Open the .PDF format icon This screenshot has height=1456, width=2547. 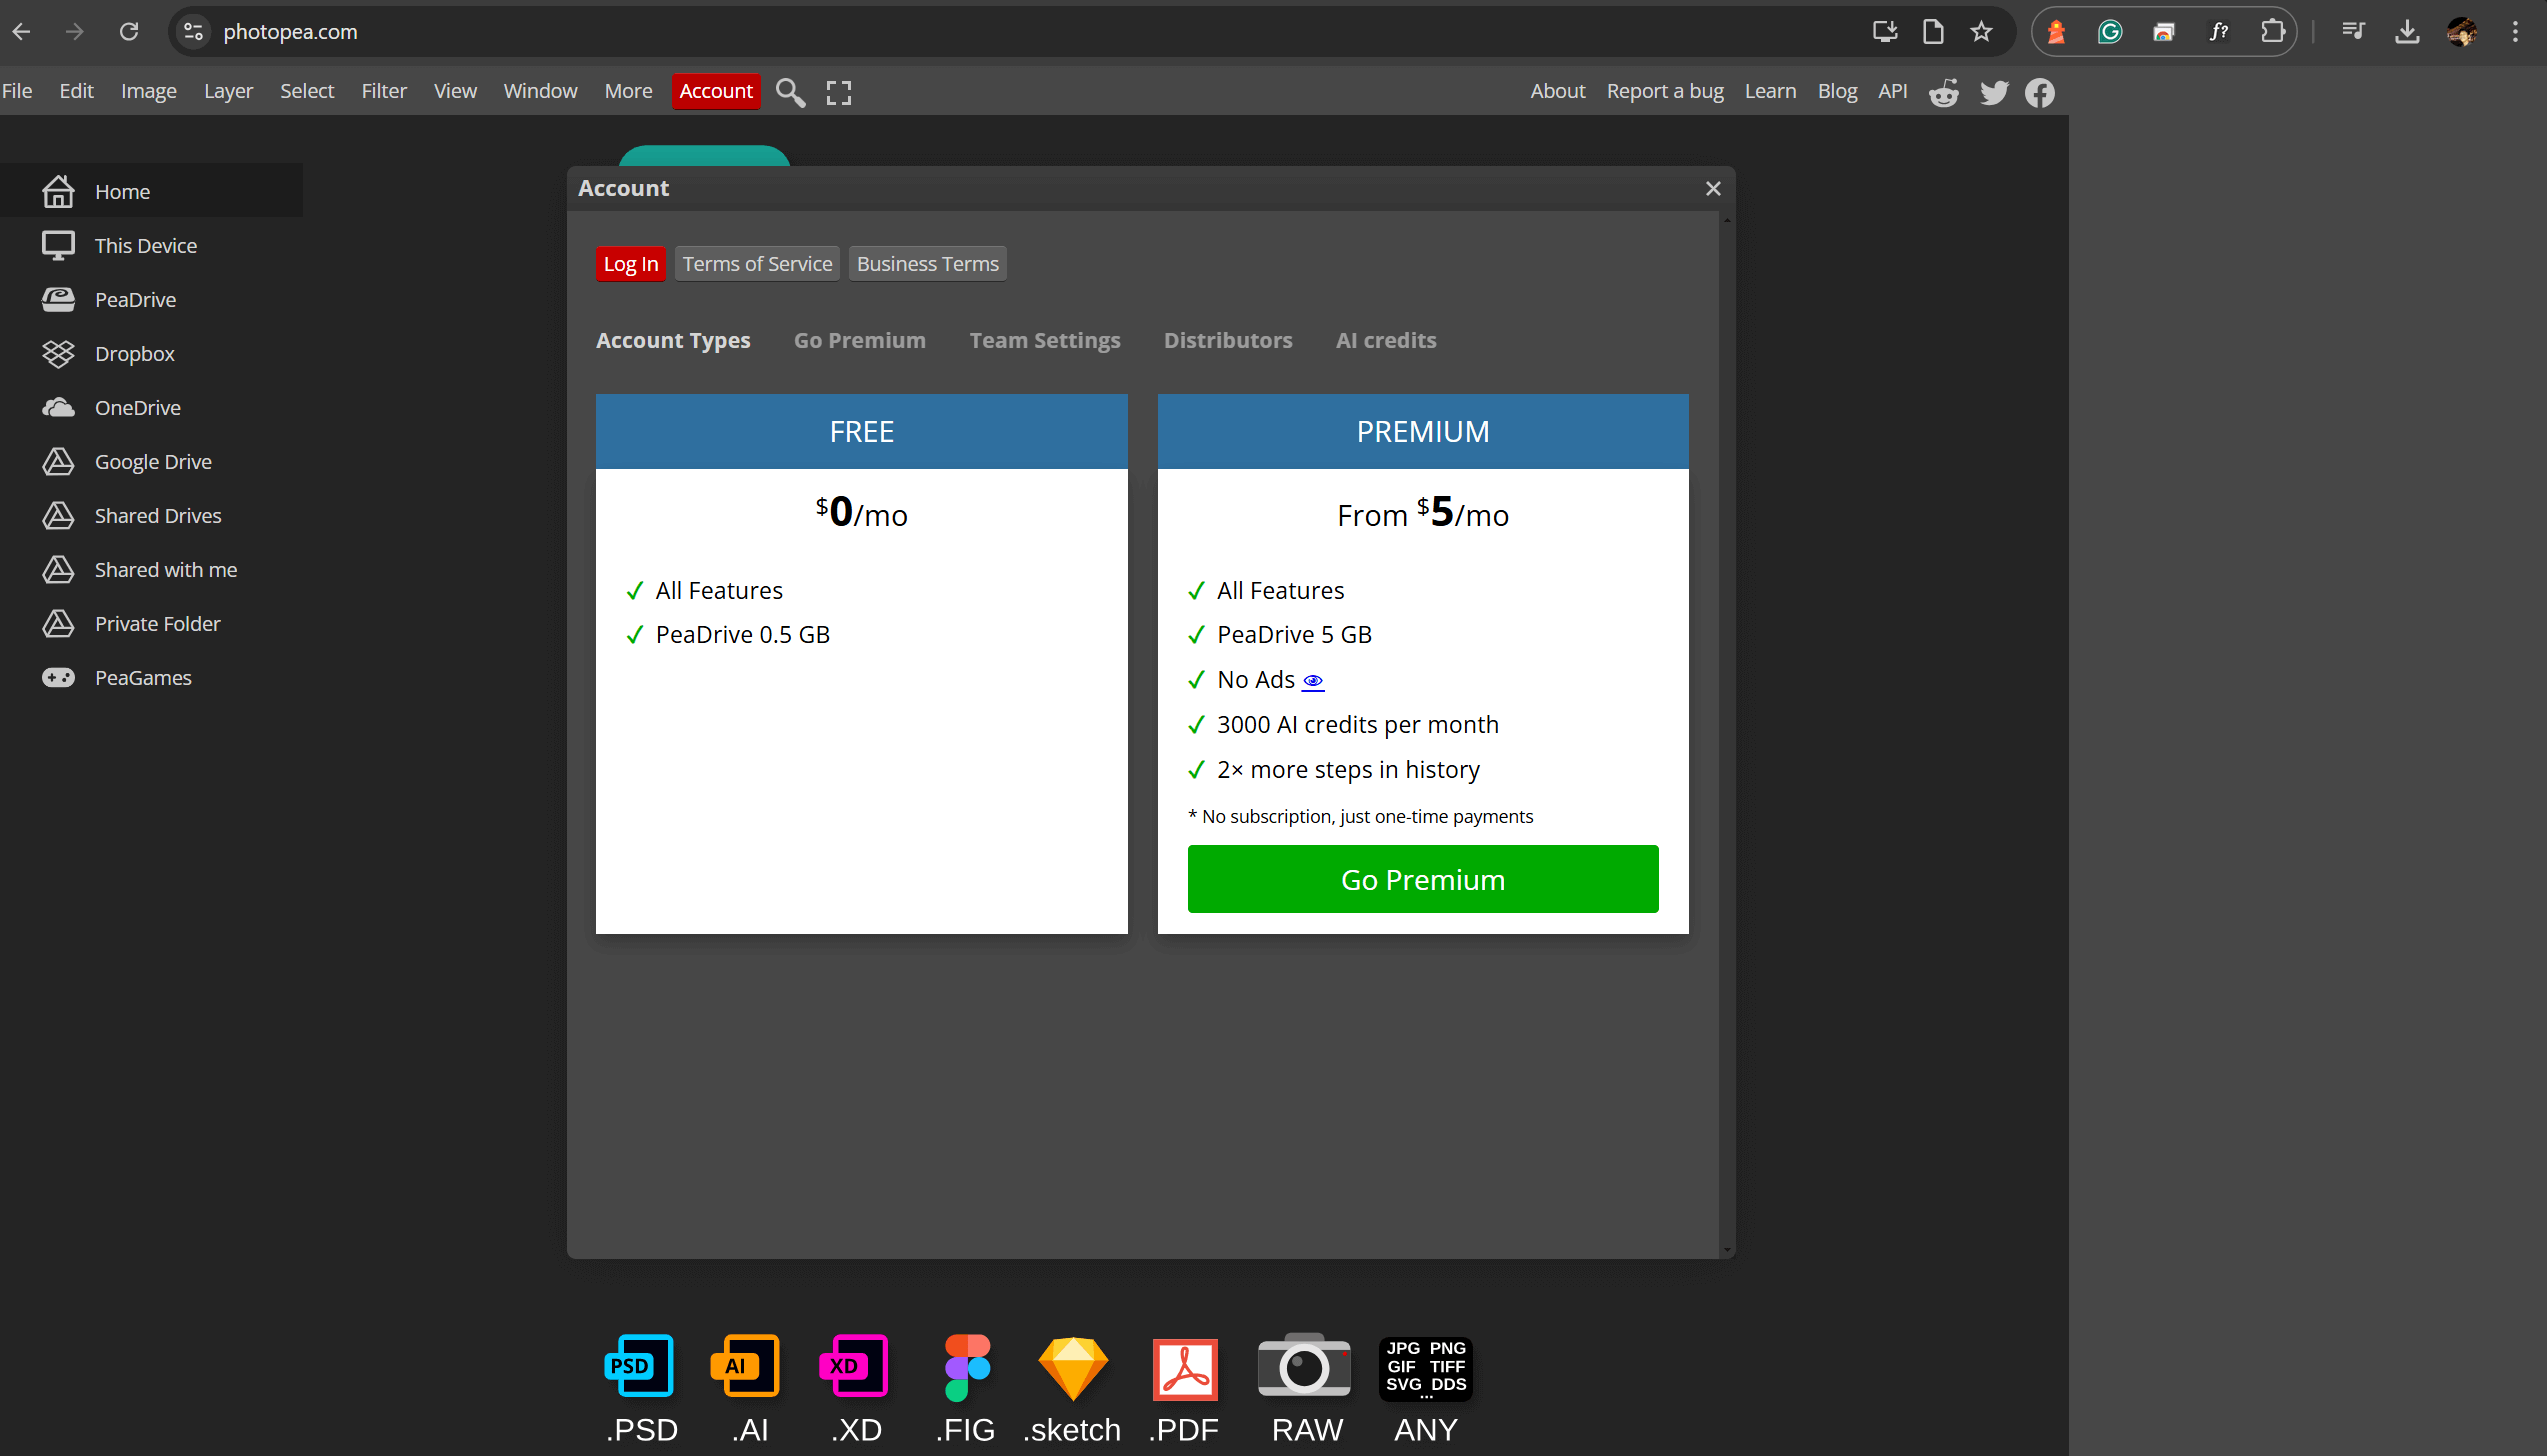coord(1185,1368)
